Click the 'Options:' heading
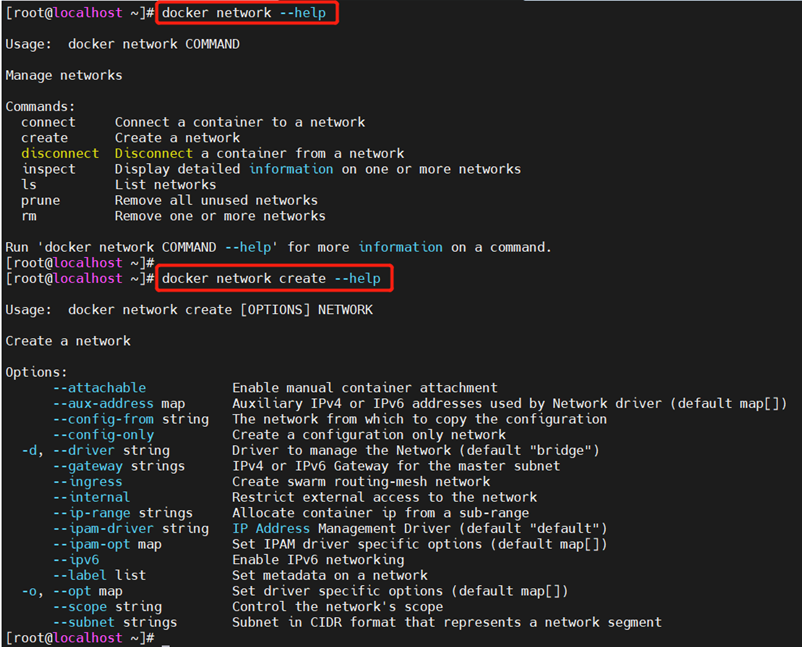Viewport: 802px width, 647px height. 36,372
